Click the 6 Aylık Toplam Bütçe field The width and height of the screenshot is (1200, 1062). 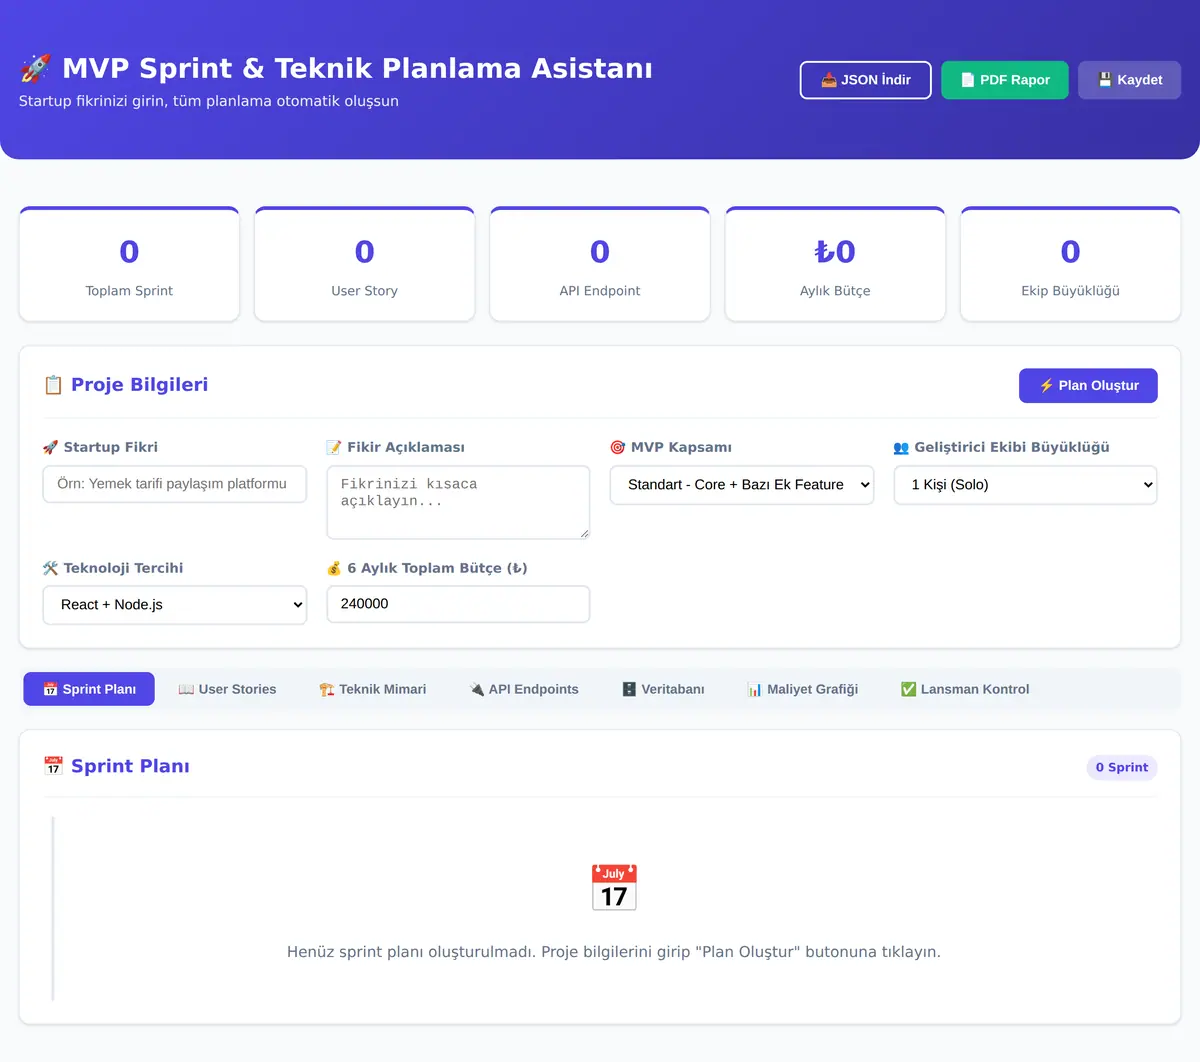pos(458,604)
